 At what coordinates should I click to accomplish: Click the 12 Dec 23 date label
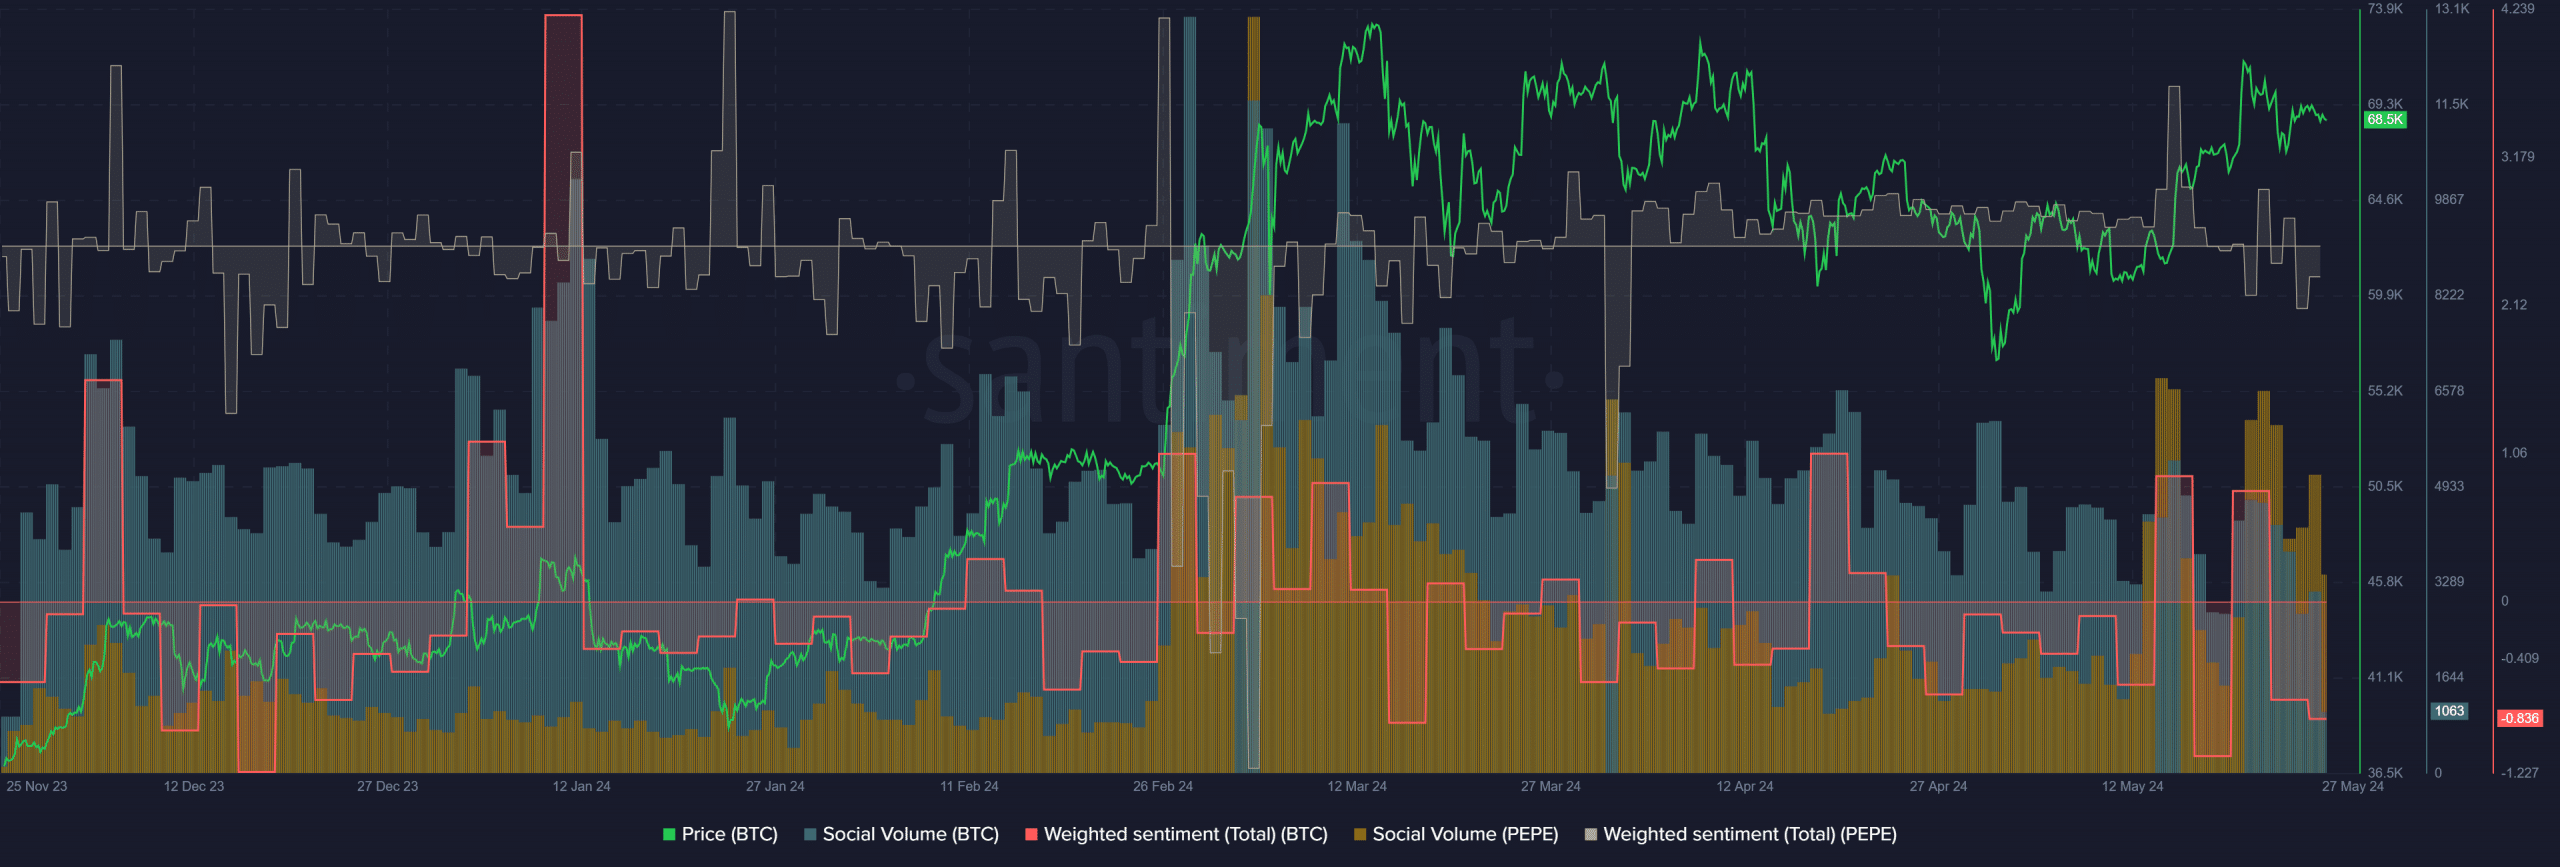click(x=194, y=786)
